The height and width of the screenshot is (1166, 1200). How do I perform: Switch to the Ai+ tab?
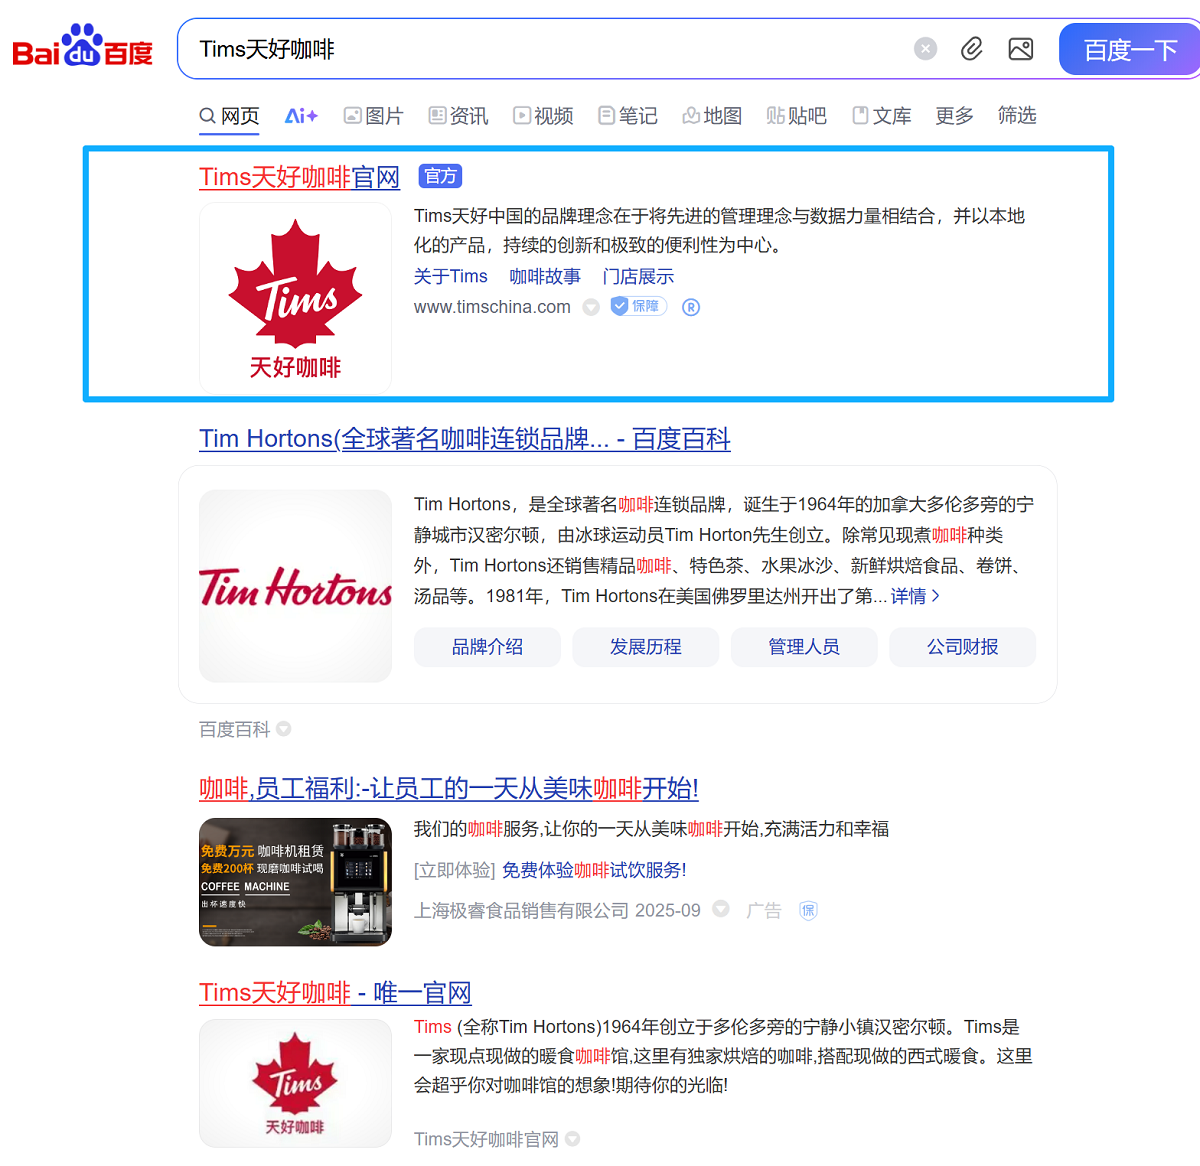[x=300, y=116]
